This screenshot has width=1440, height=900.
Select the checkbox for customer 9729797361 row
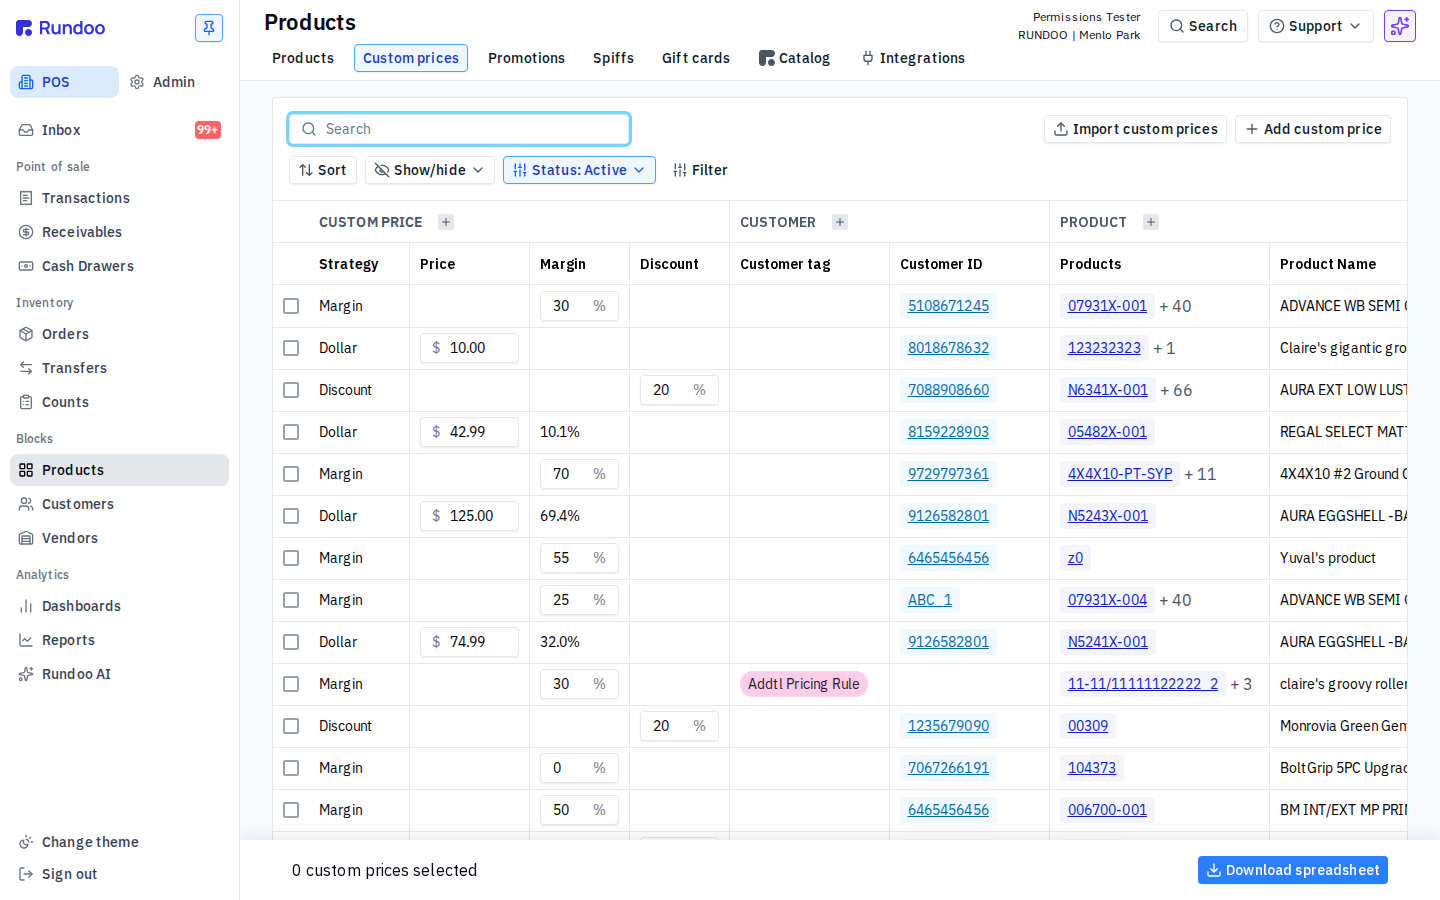(x=291, y=474)
